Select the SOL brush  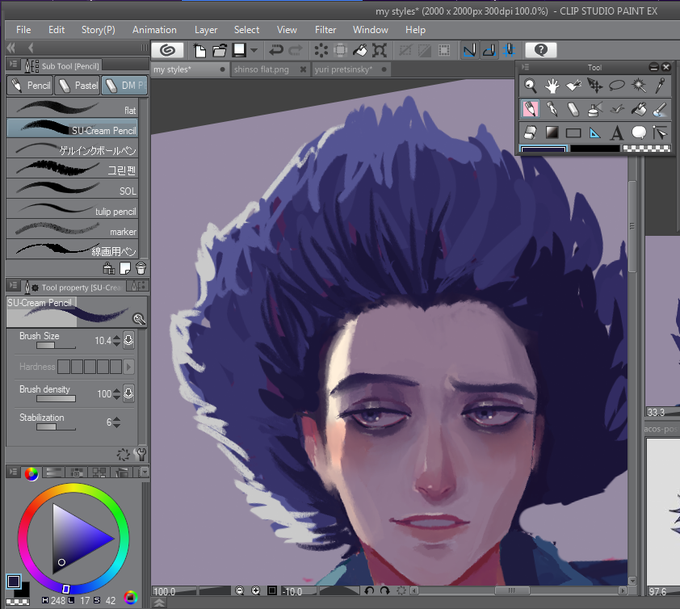click(x=72, y=189)
